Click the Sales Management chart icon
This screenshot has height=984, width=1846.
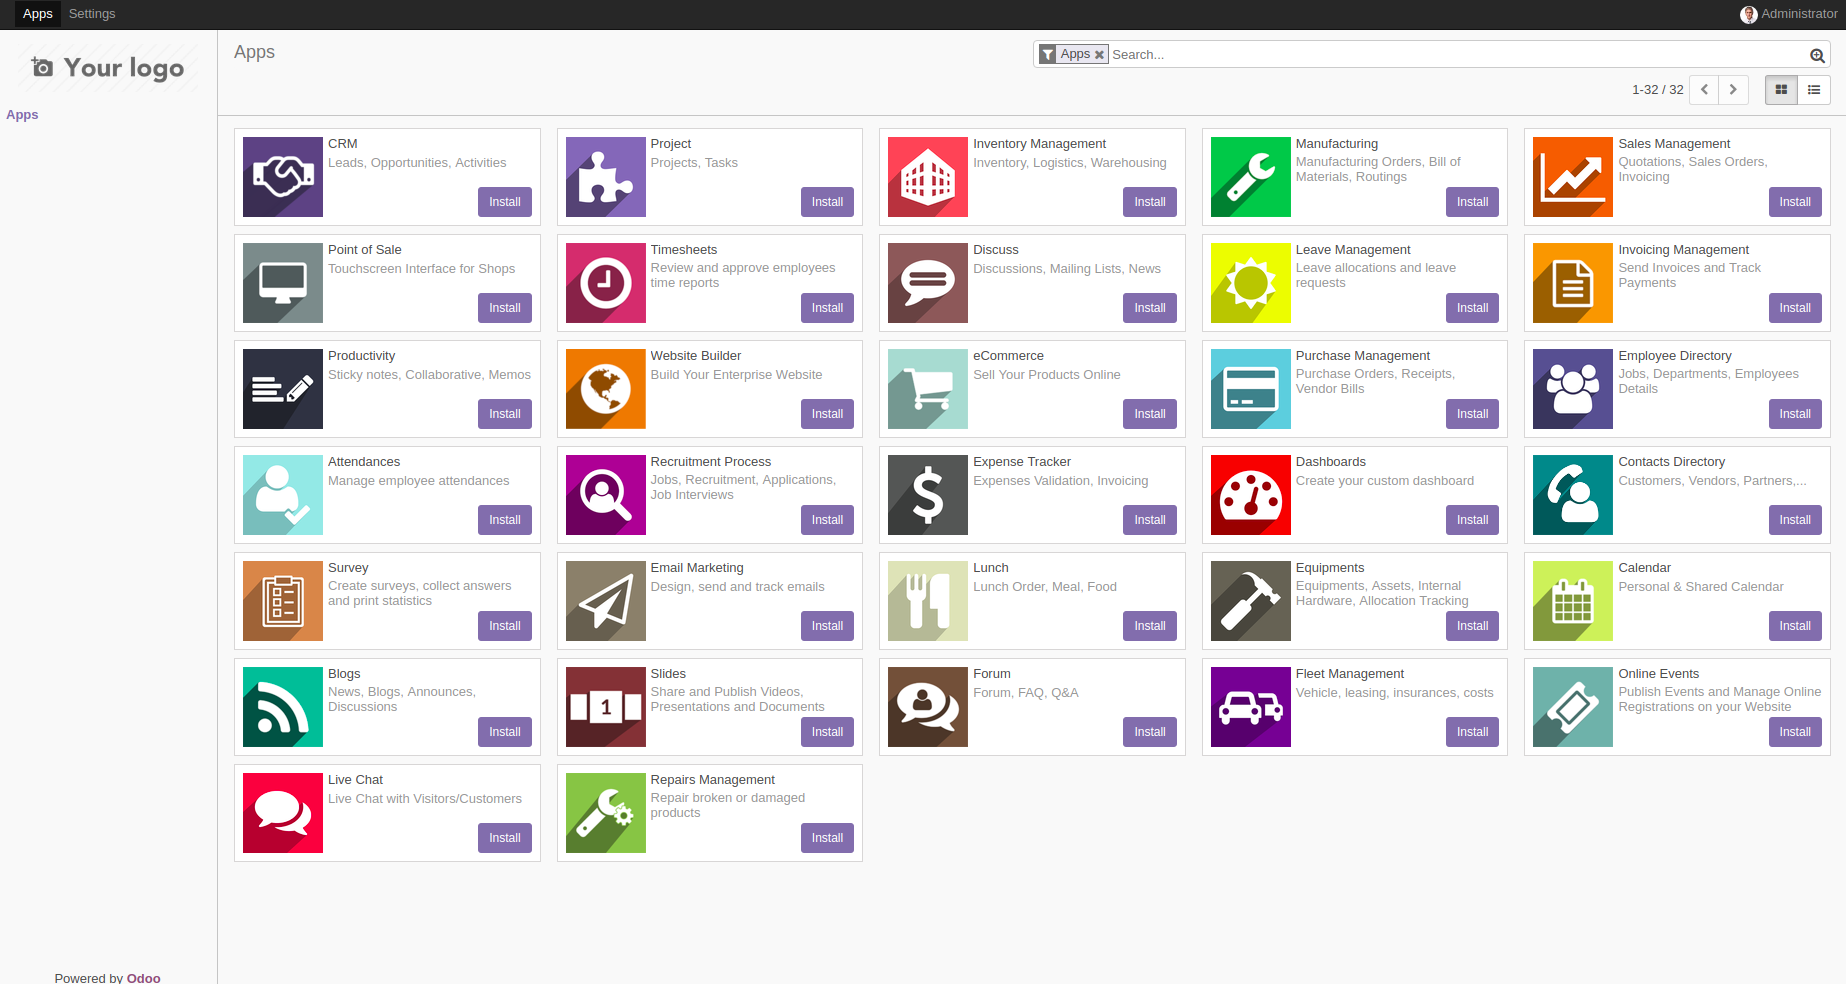1573,177
